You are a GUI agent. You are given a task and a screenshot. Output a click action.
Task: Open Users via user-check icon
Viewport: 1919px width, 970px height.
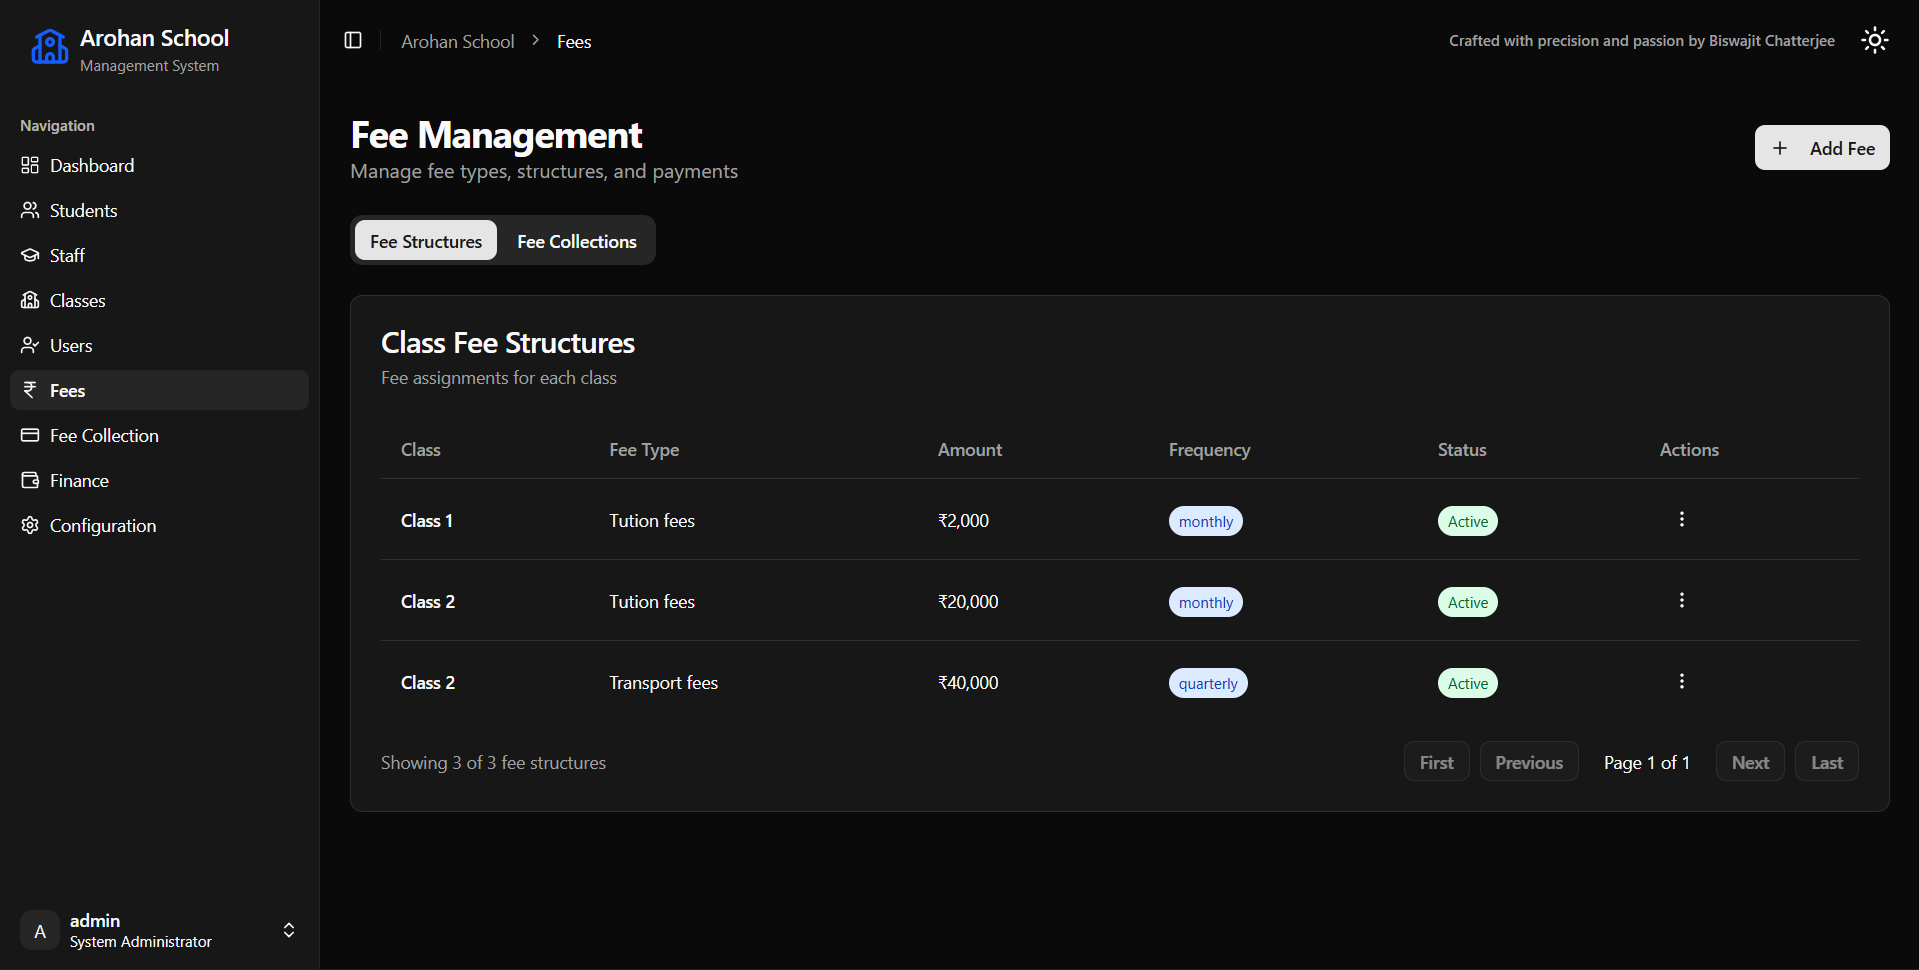coord(30,345)
